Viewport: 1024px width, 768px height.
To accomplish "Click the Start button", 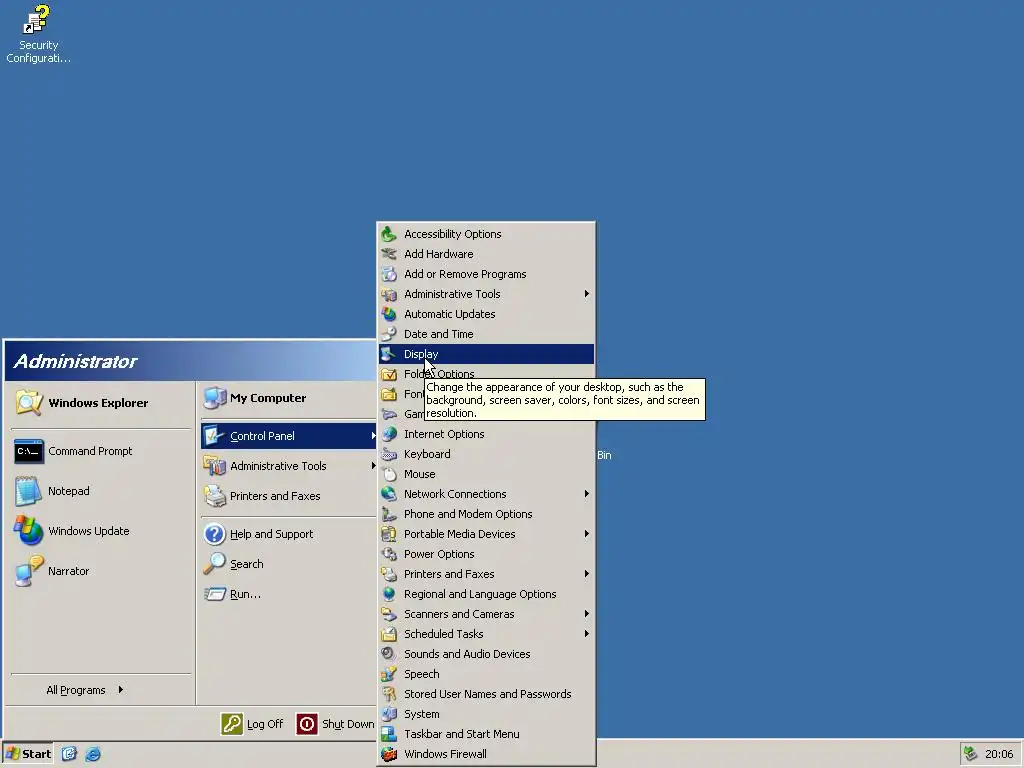I will (x=28, y=754).
